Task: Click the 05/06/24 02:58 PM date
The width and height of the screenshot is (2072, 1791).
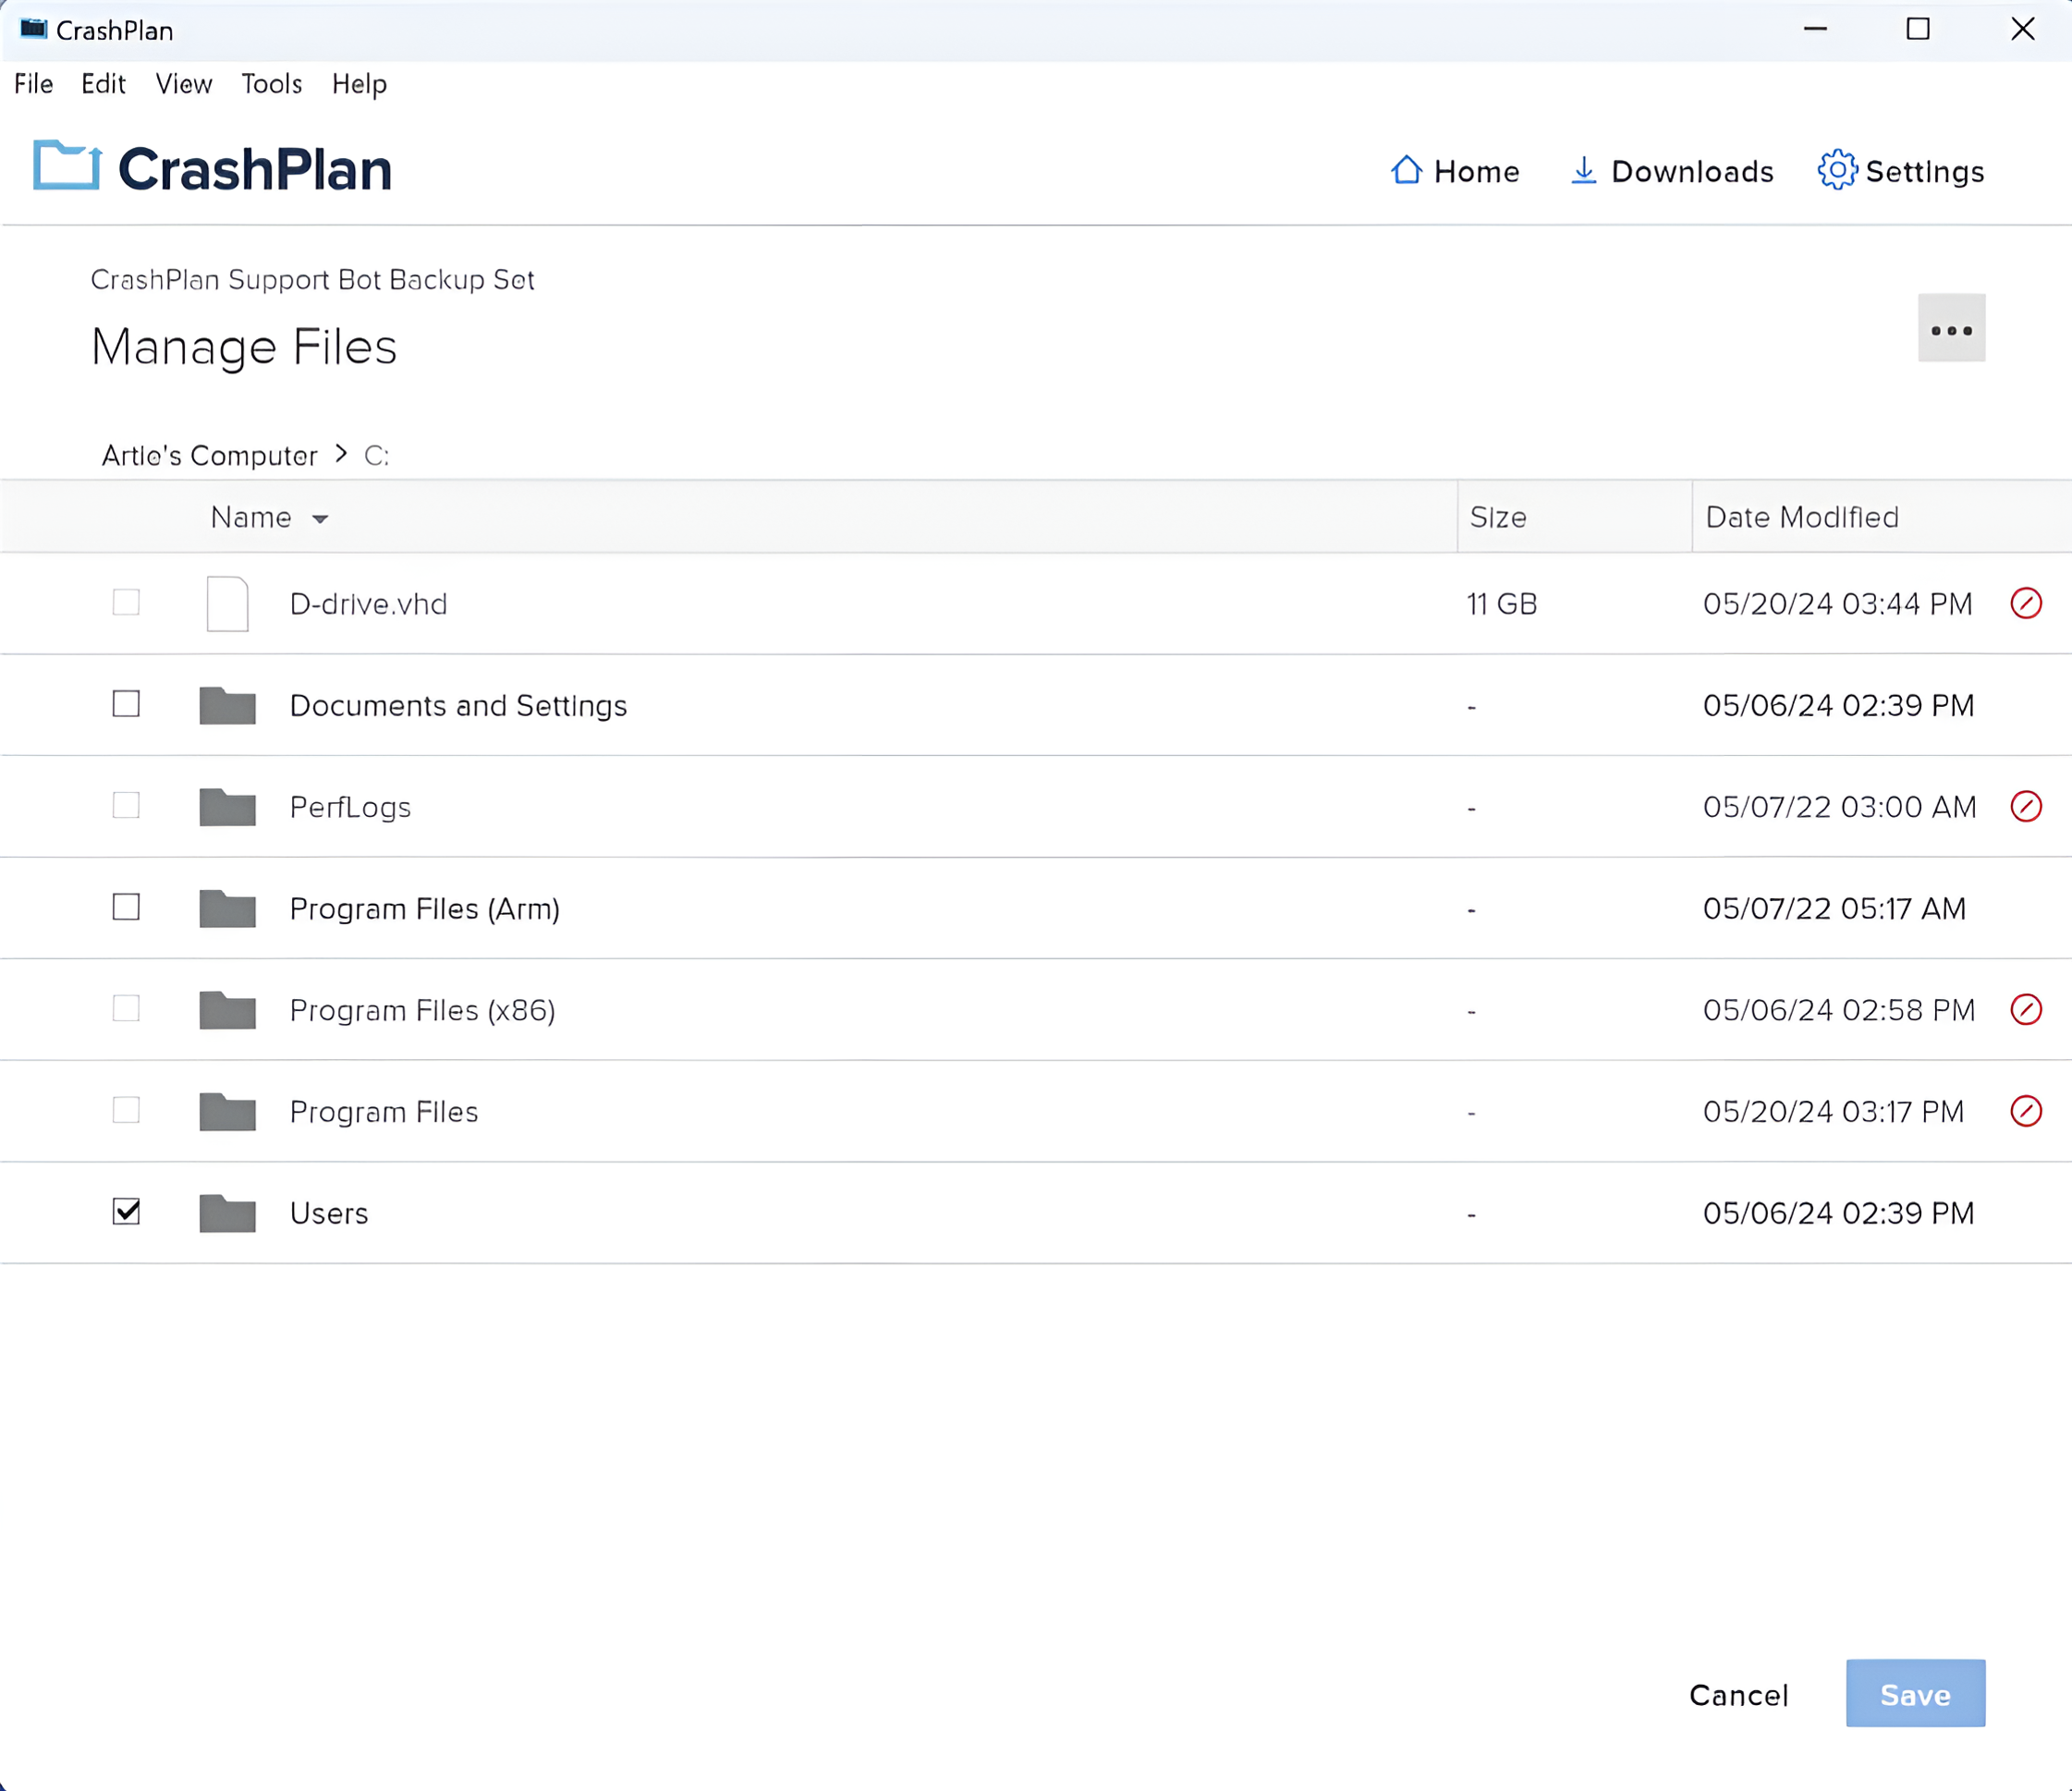Action: pyautogui.click(x=1839, y=1010)
